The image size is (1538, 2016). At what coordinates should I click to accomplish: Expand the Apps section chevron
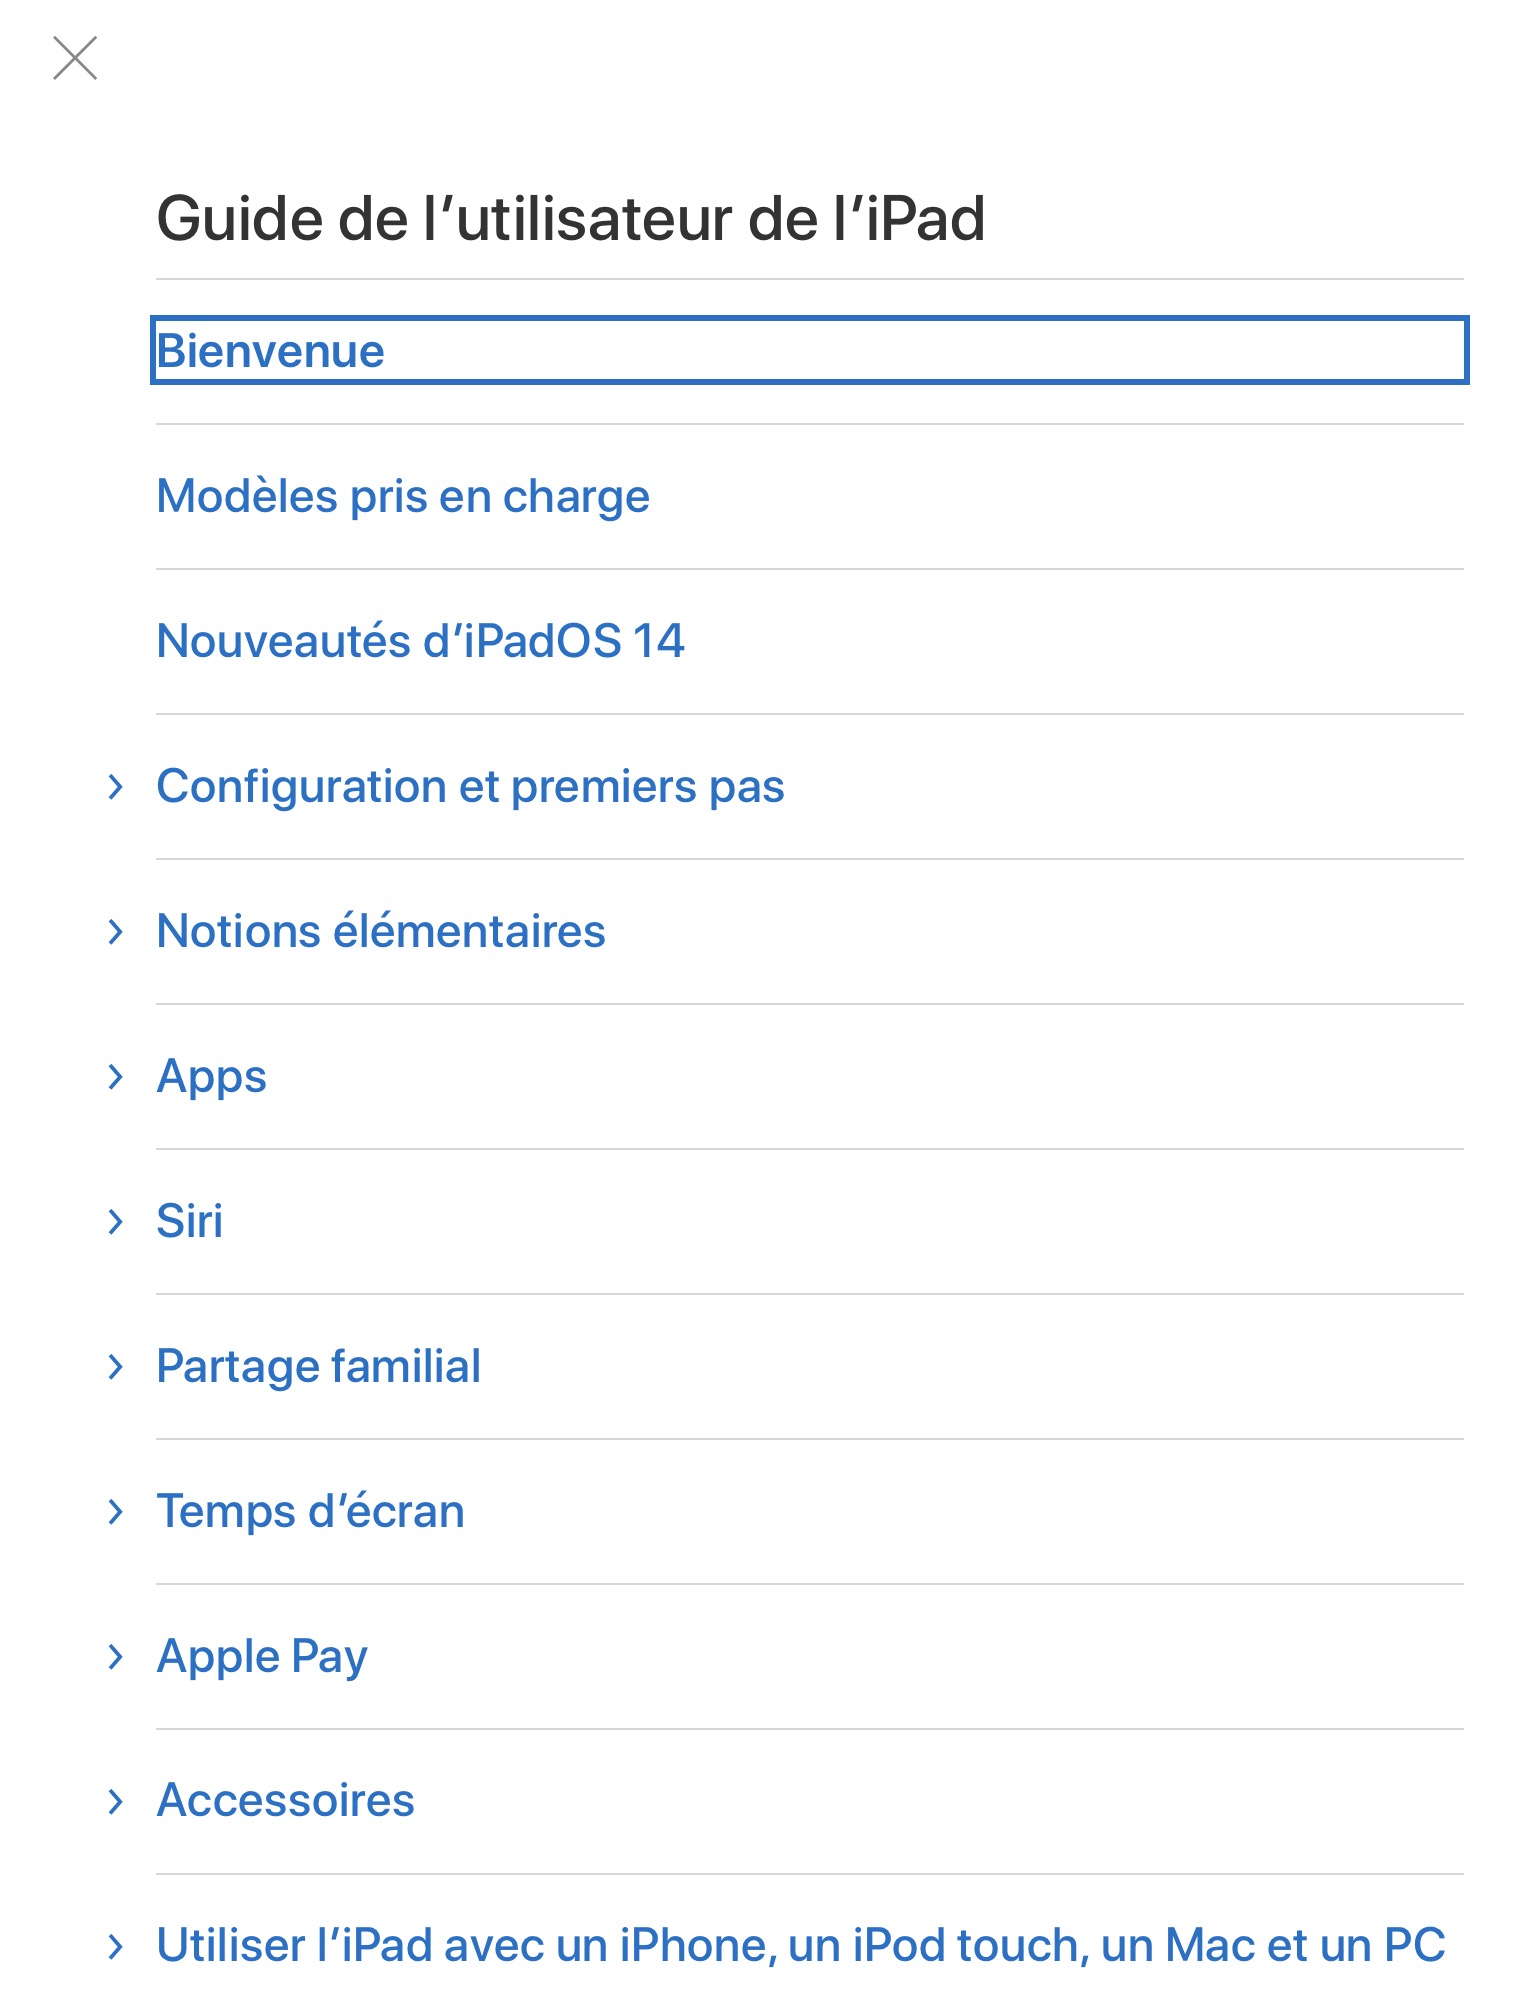click(x=116, y=1077)
